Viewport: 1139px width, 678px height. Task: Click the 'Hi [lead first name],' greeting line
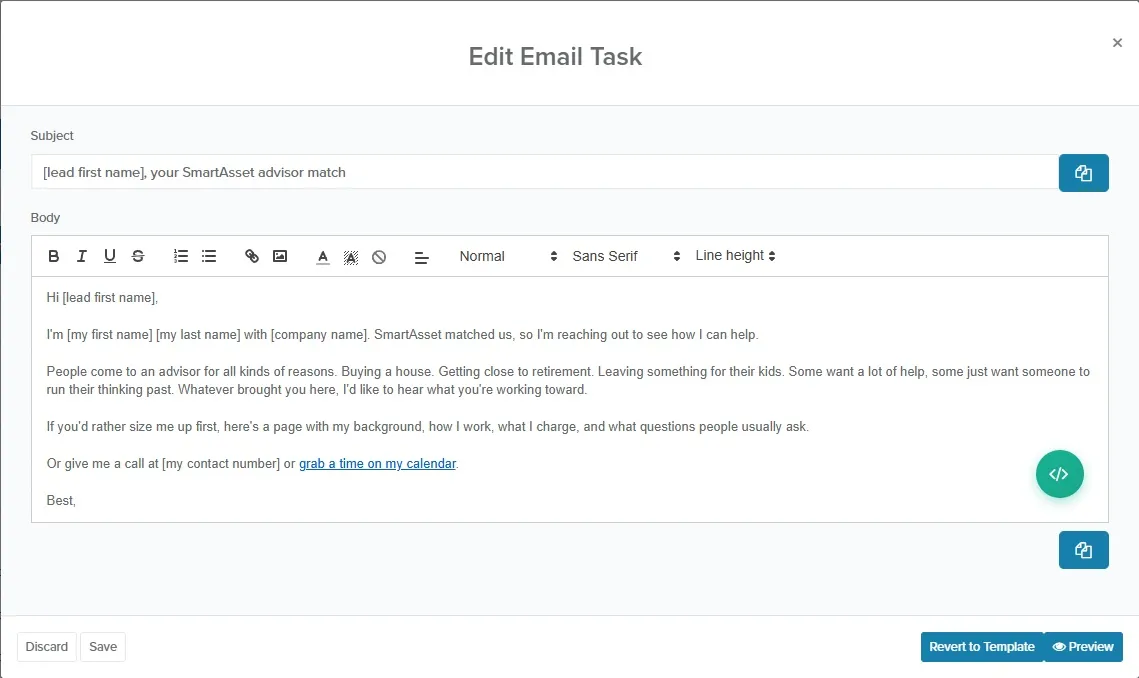[x=102, y=298]
